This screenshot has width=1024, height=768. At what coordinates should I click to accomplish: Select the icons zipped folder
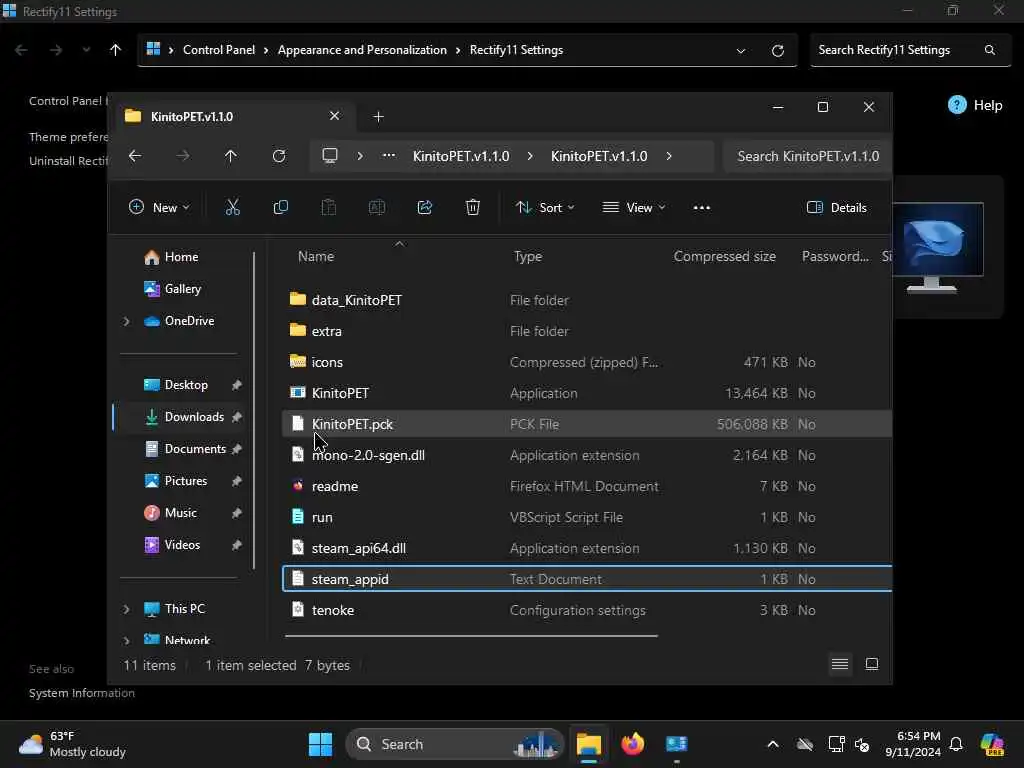point(586,362)
